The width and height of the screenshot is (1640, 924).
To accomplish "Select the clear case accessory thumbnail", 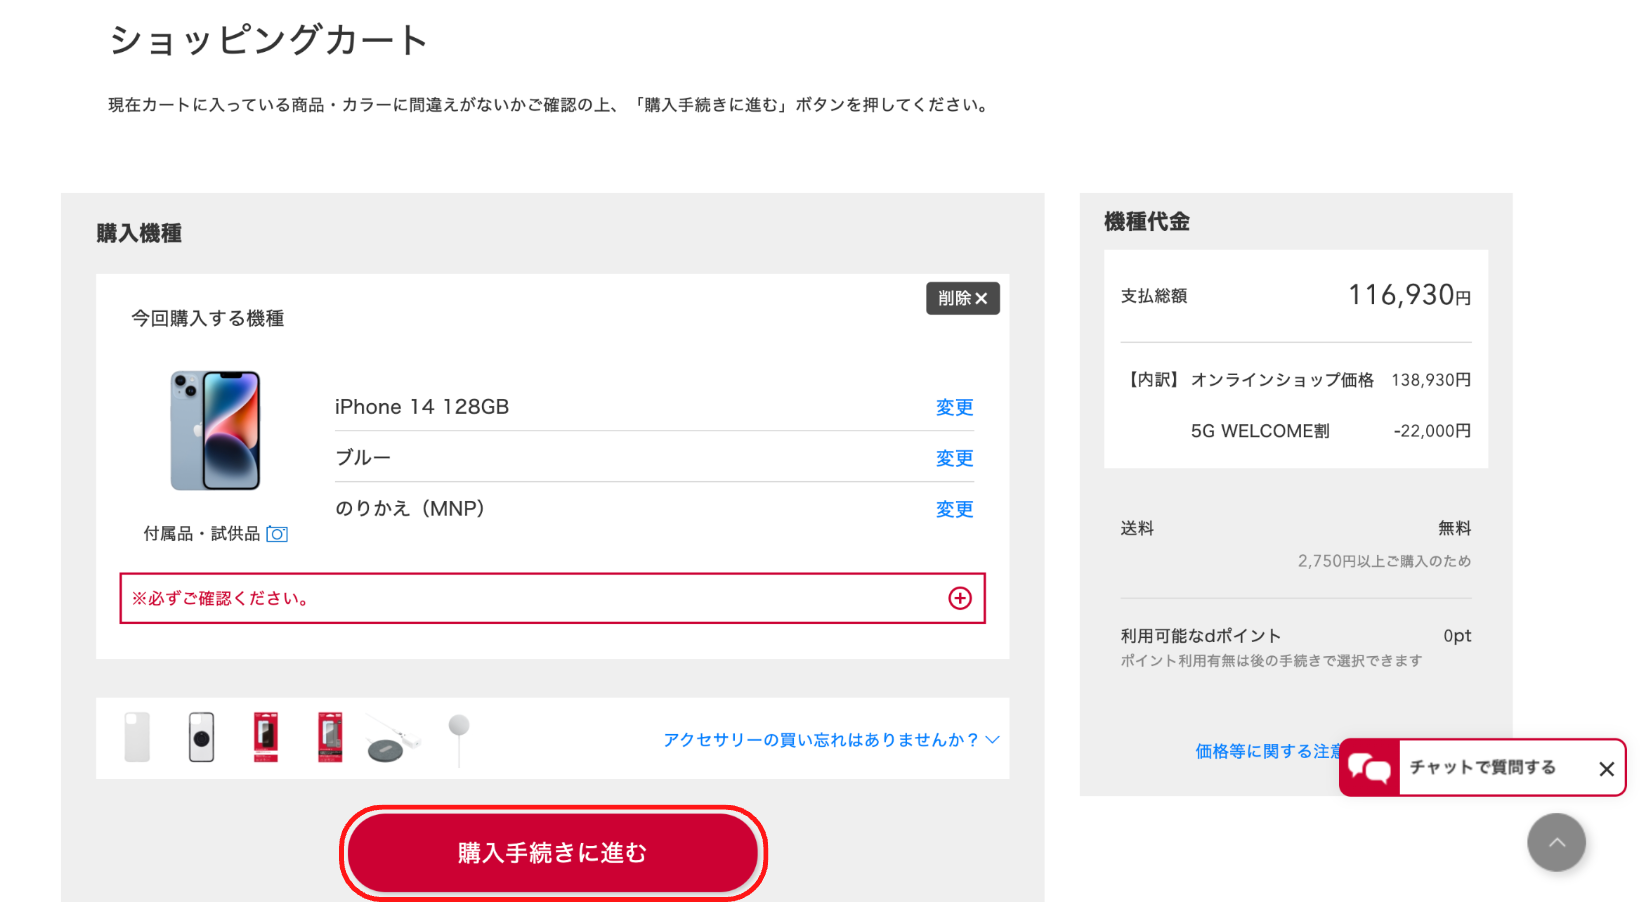I will (x=137, y=738).
